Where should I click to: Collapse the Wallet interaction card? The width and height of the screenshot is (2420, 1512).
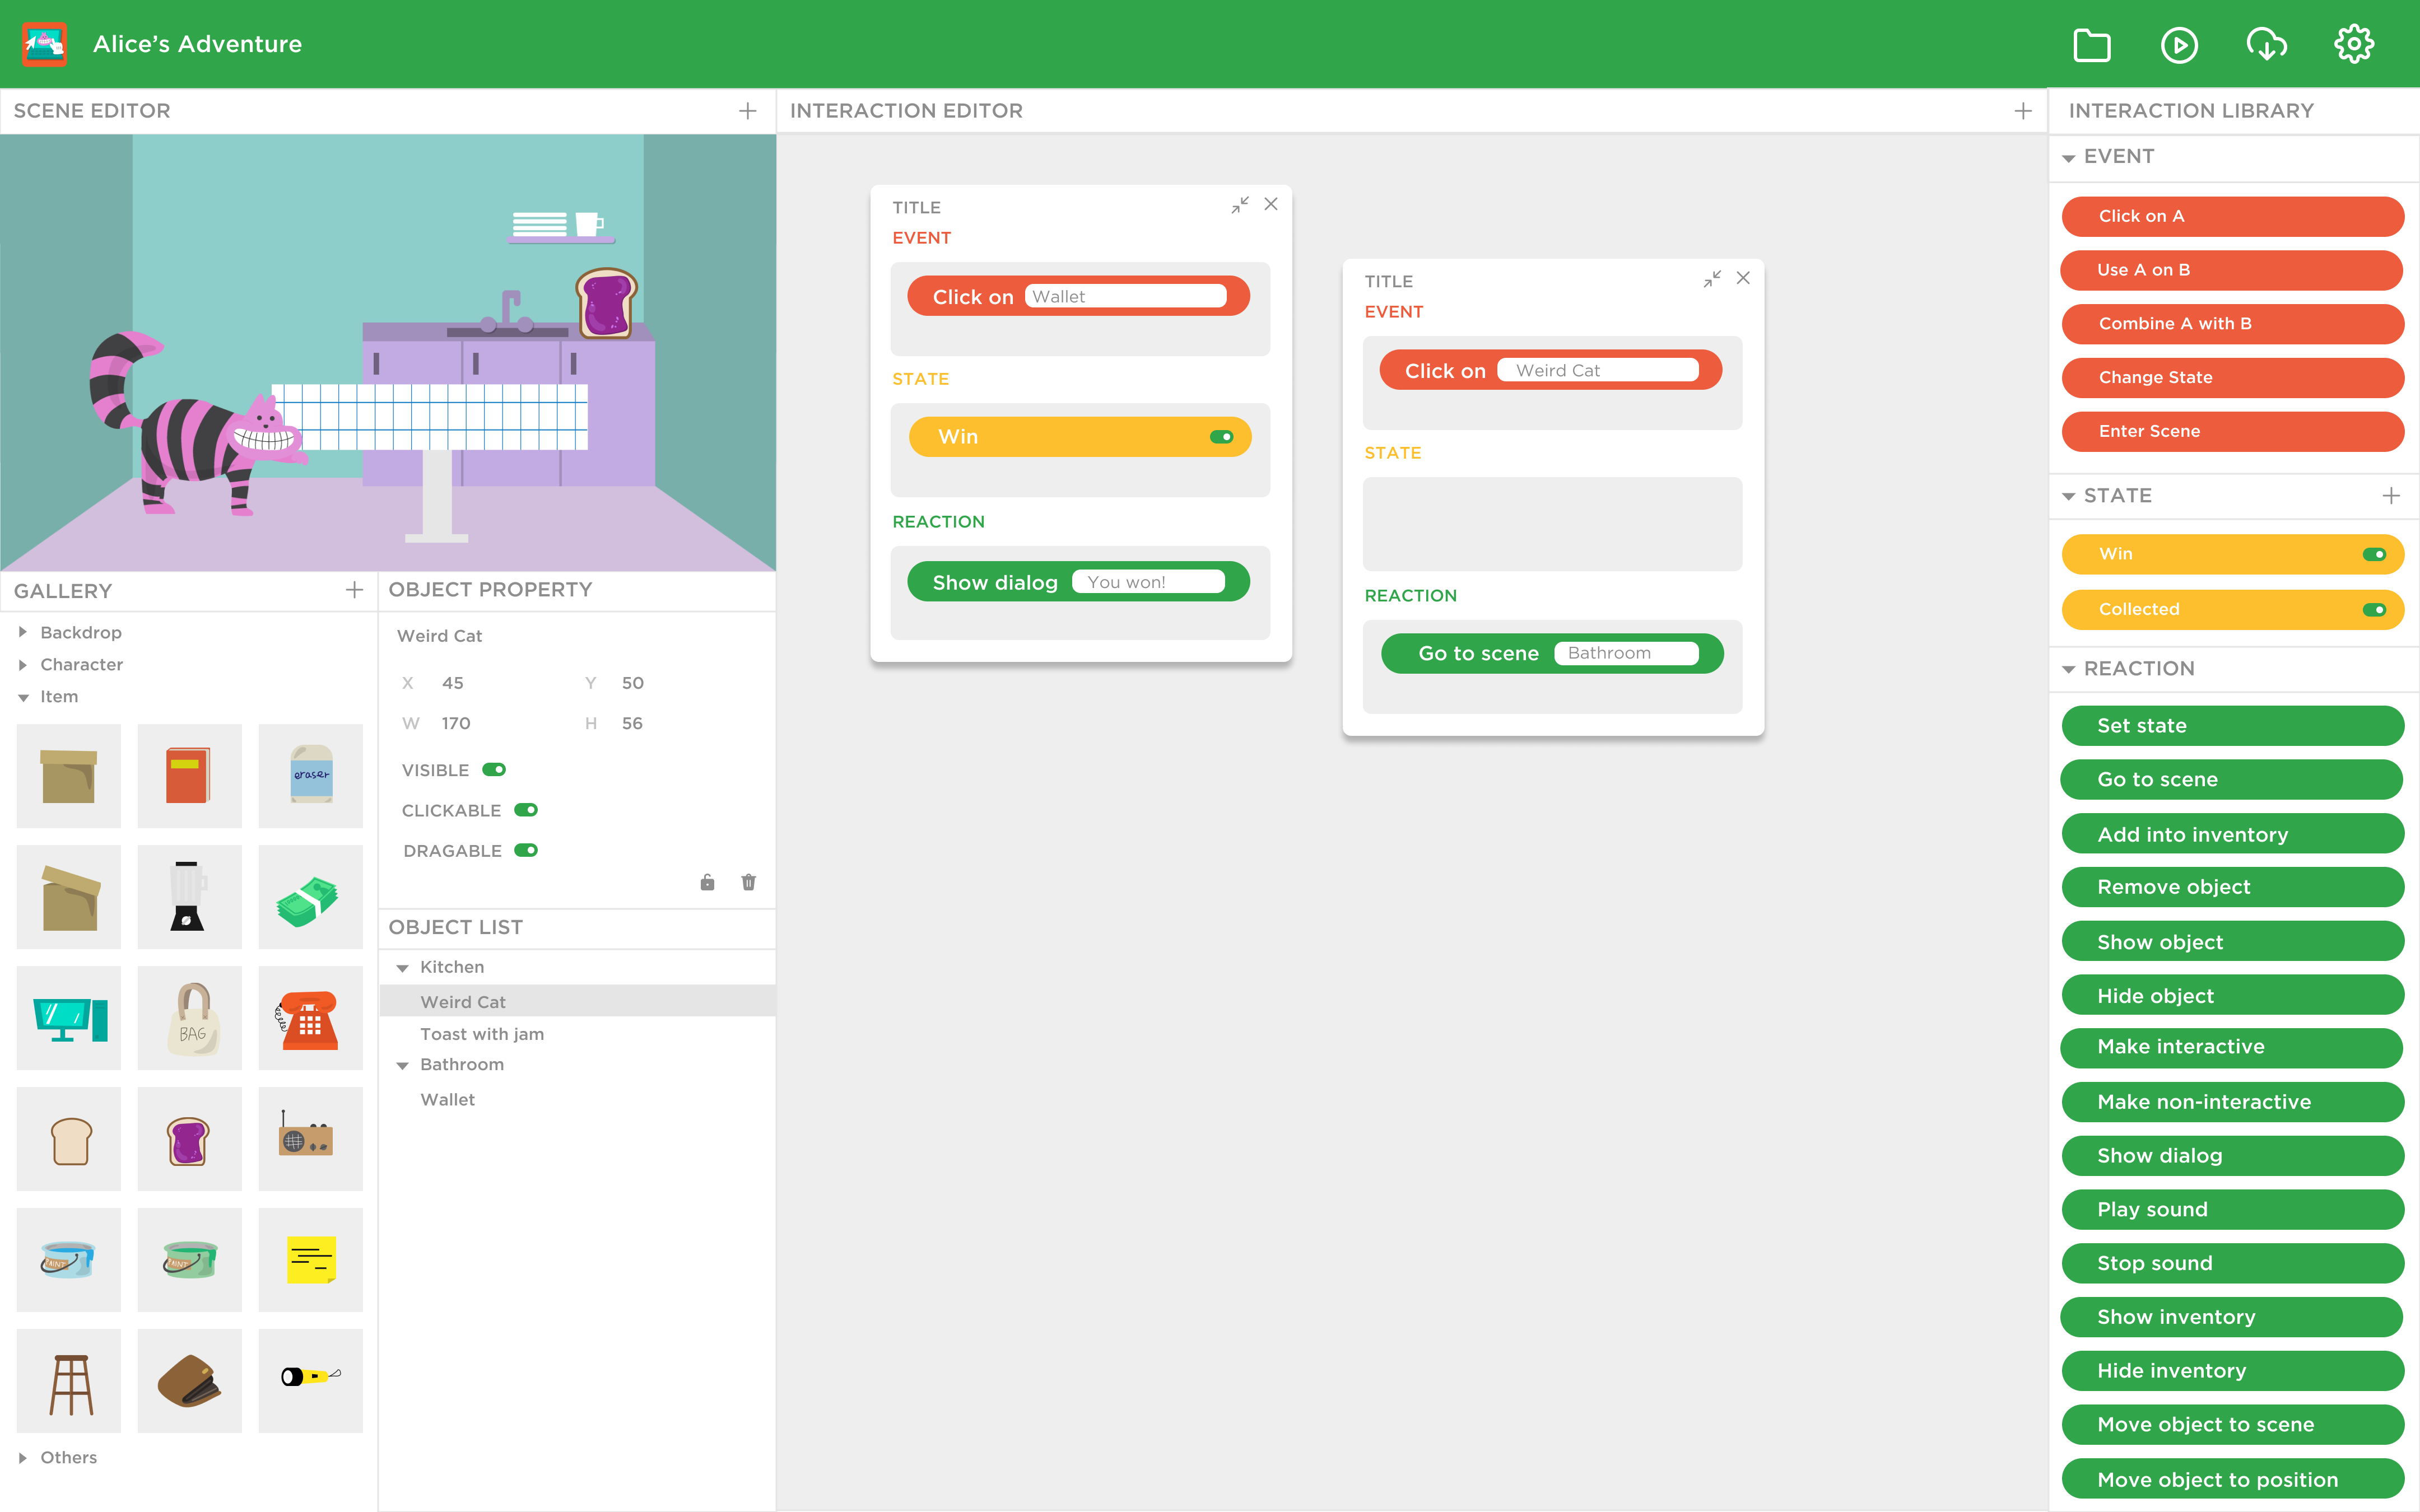pyautogui.click(x=1240, y=205)
